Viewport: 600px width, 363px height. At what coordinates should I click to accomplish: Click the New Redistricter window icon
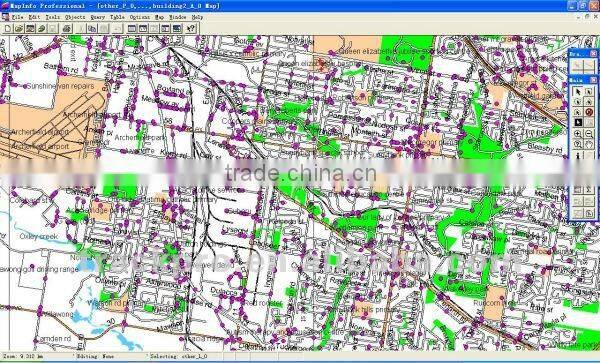[x=176, y=28]
